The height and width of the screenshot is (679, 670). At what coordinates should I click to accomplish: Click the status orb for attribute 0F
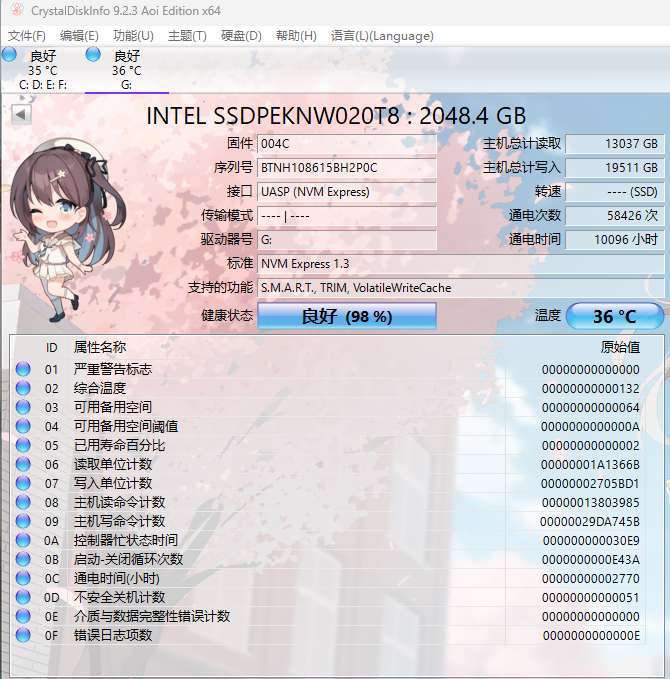(23, 635)
